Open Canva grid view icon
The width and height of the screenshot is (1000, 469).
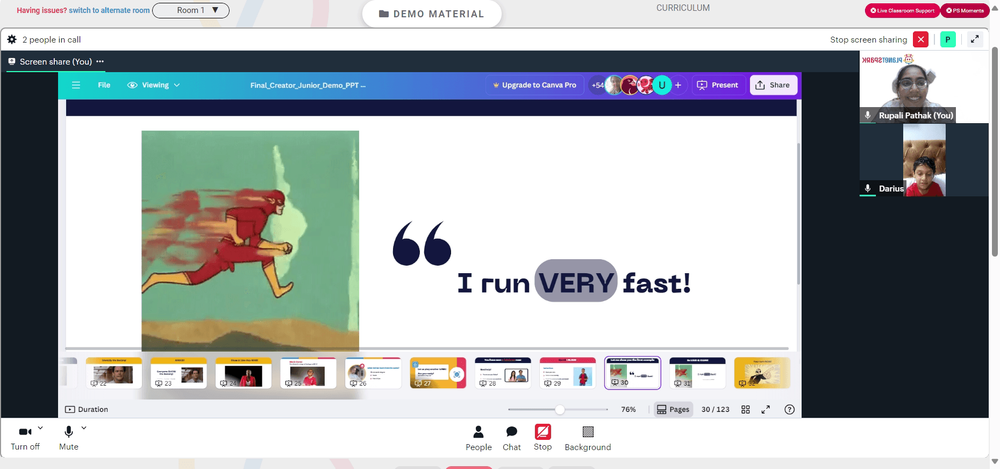[x=746, y=410]
